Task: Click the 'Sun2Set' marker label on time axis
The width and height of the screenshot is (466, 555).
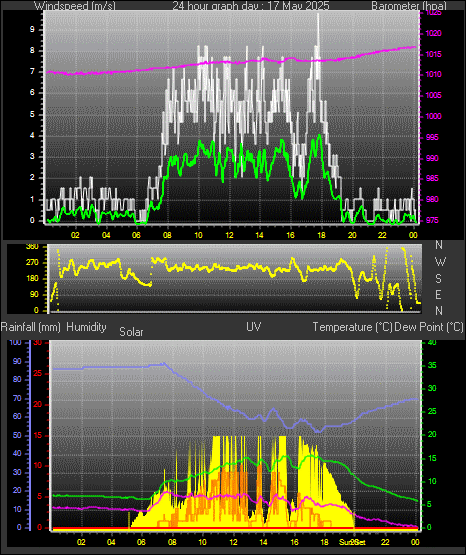Action: tap(352, 542)
